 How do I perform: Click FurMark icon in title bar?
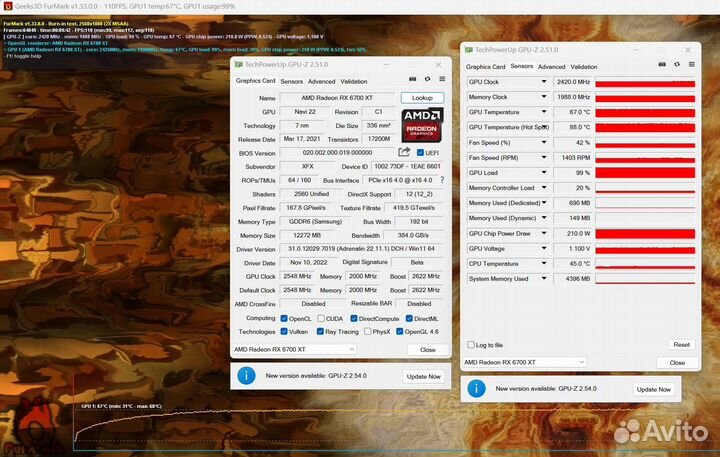(x=8, y=6)
